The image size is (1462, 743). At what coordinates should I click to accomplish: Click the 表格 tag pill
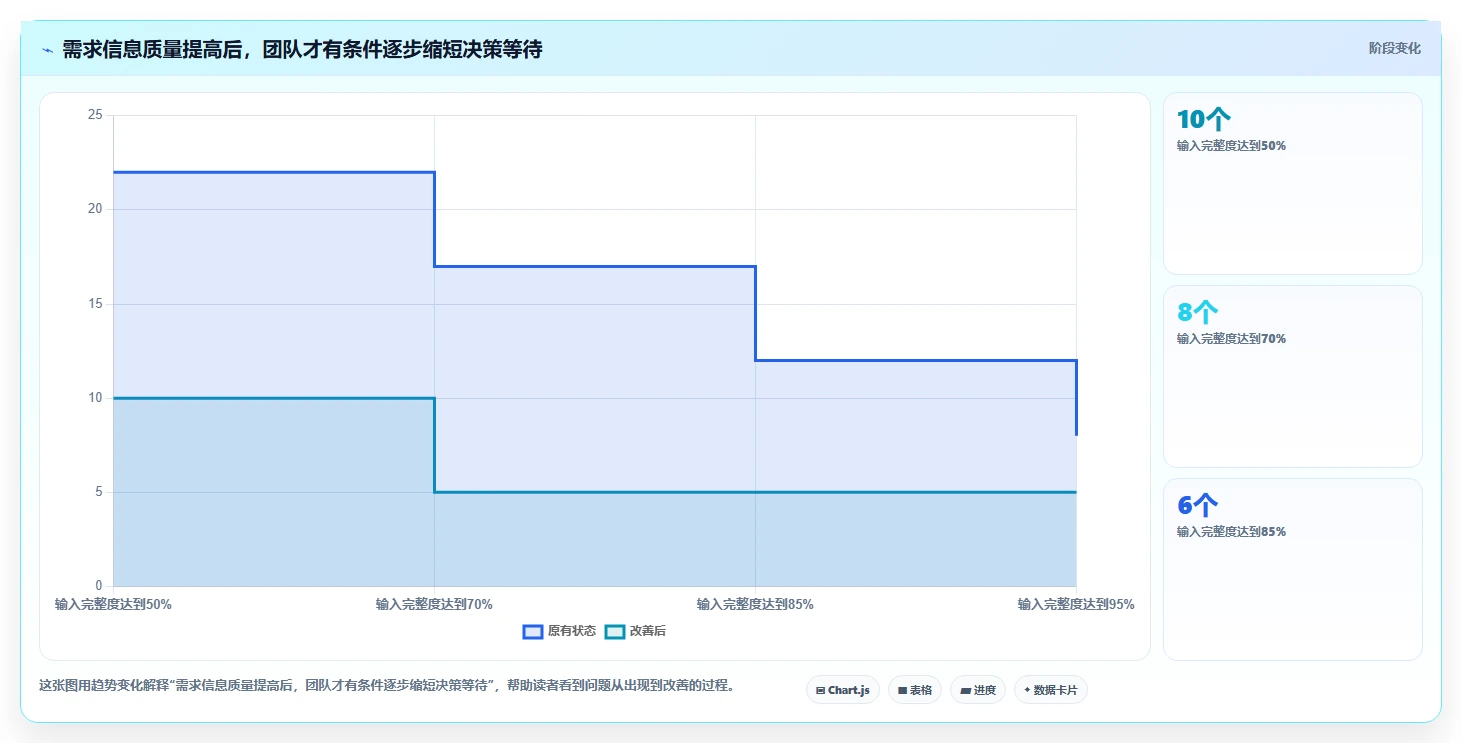[915, 690]
